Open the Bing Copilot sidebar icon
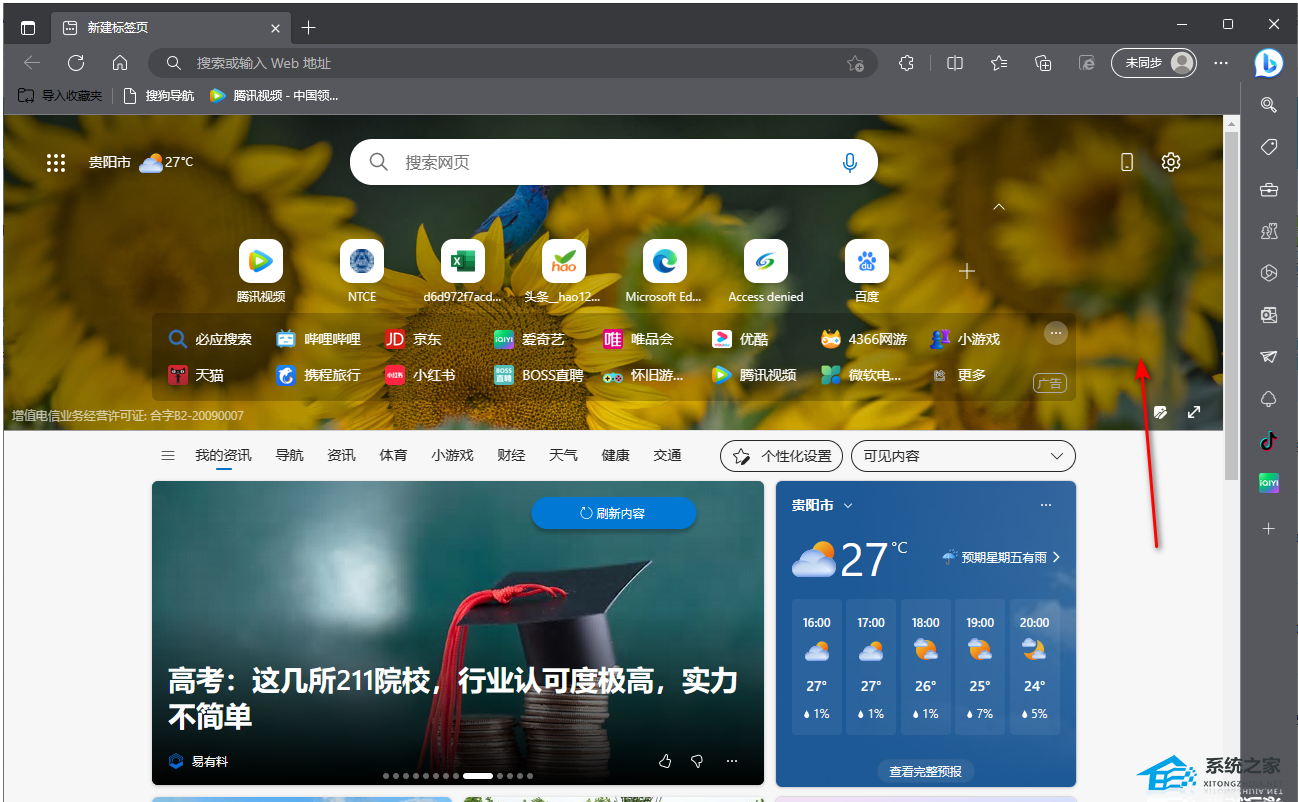 coord(1269,62)
